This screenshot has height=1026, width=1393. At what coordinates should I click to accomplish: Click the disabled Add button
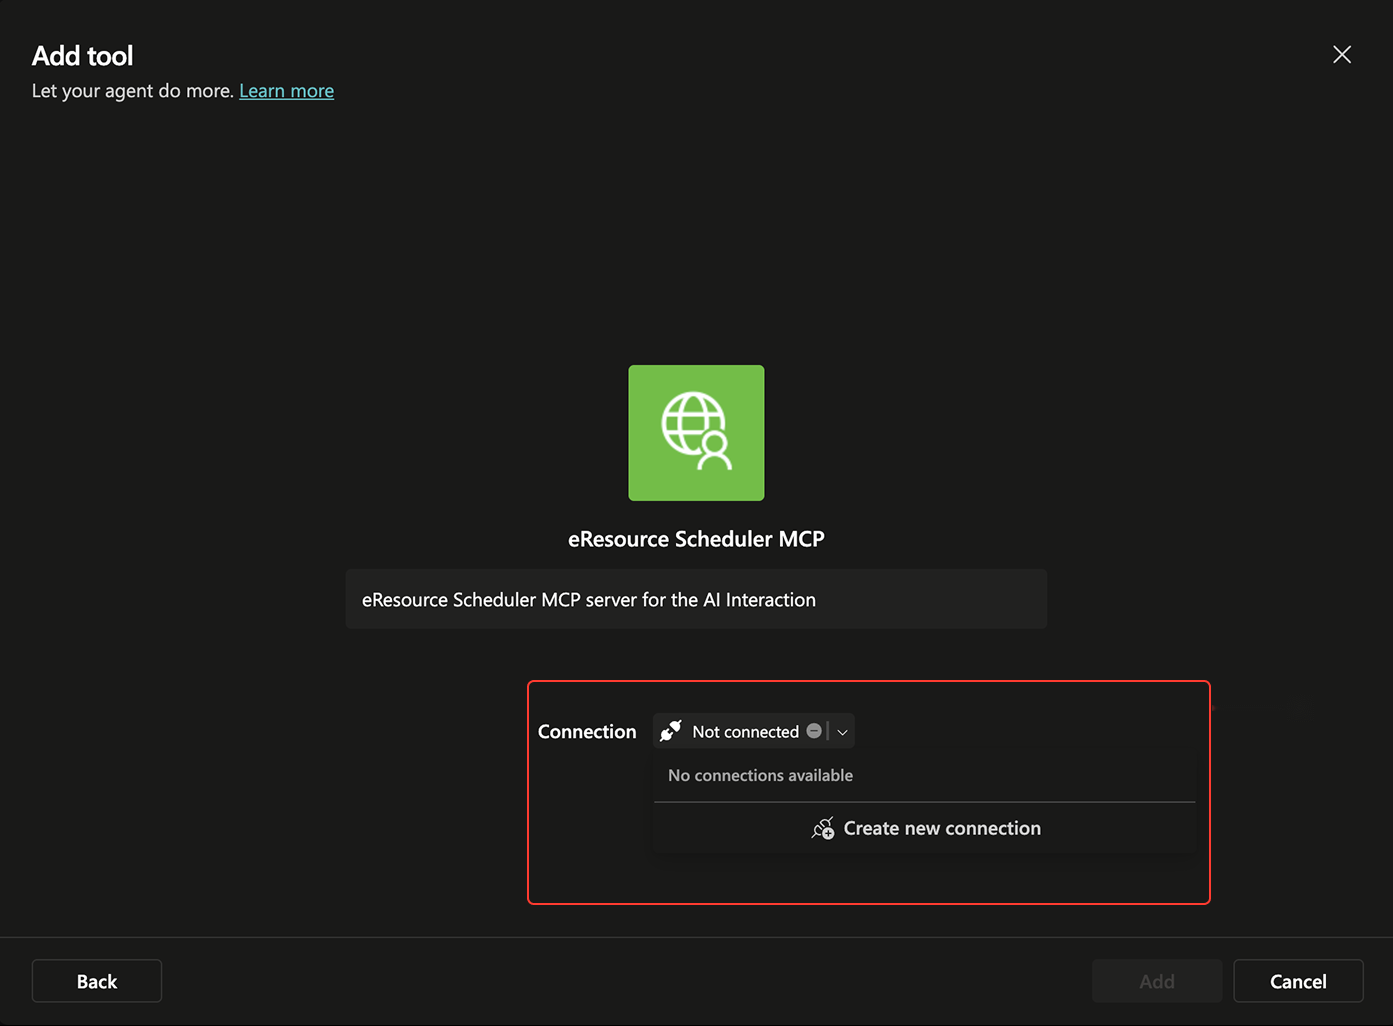[x=1157, y=981]
